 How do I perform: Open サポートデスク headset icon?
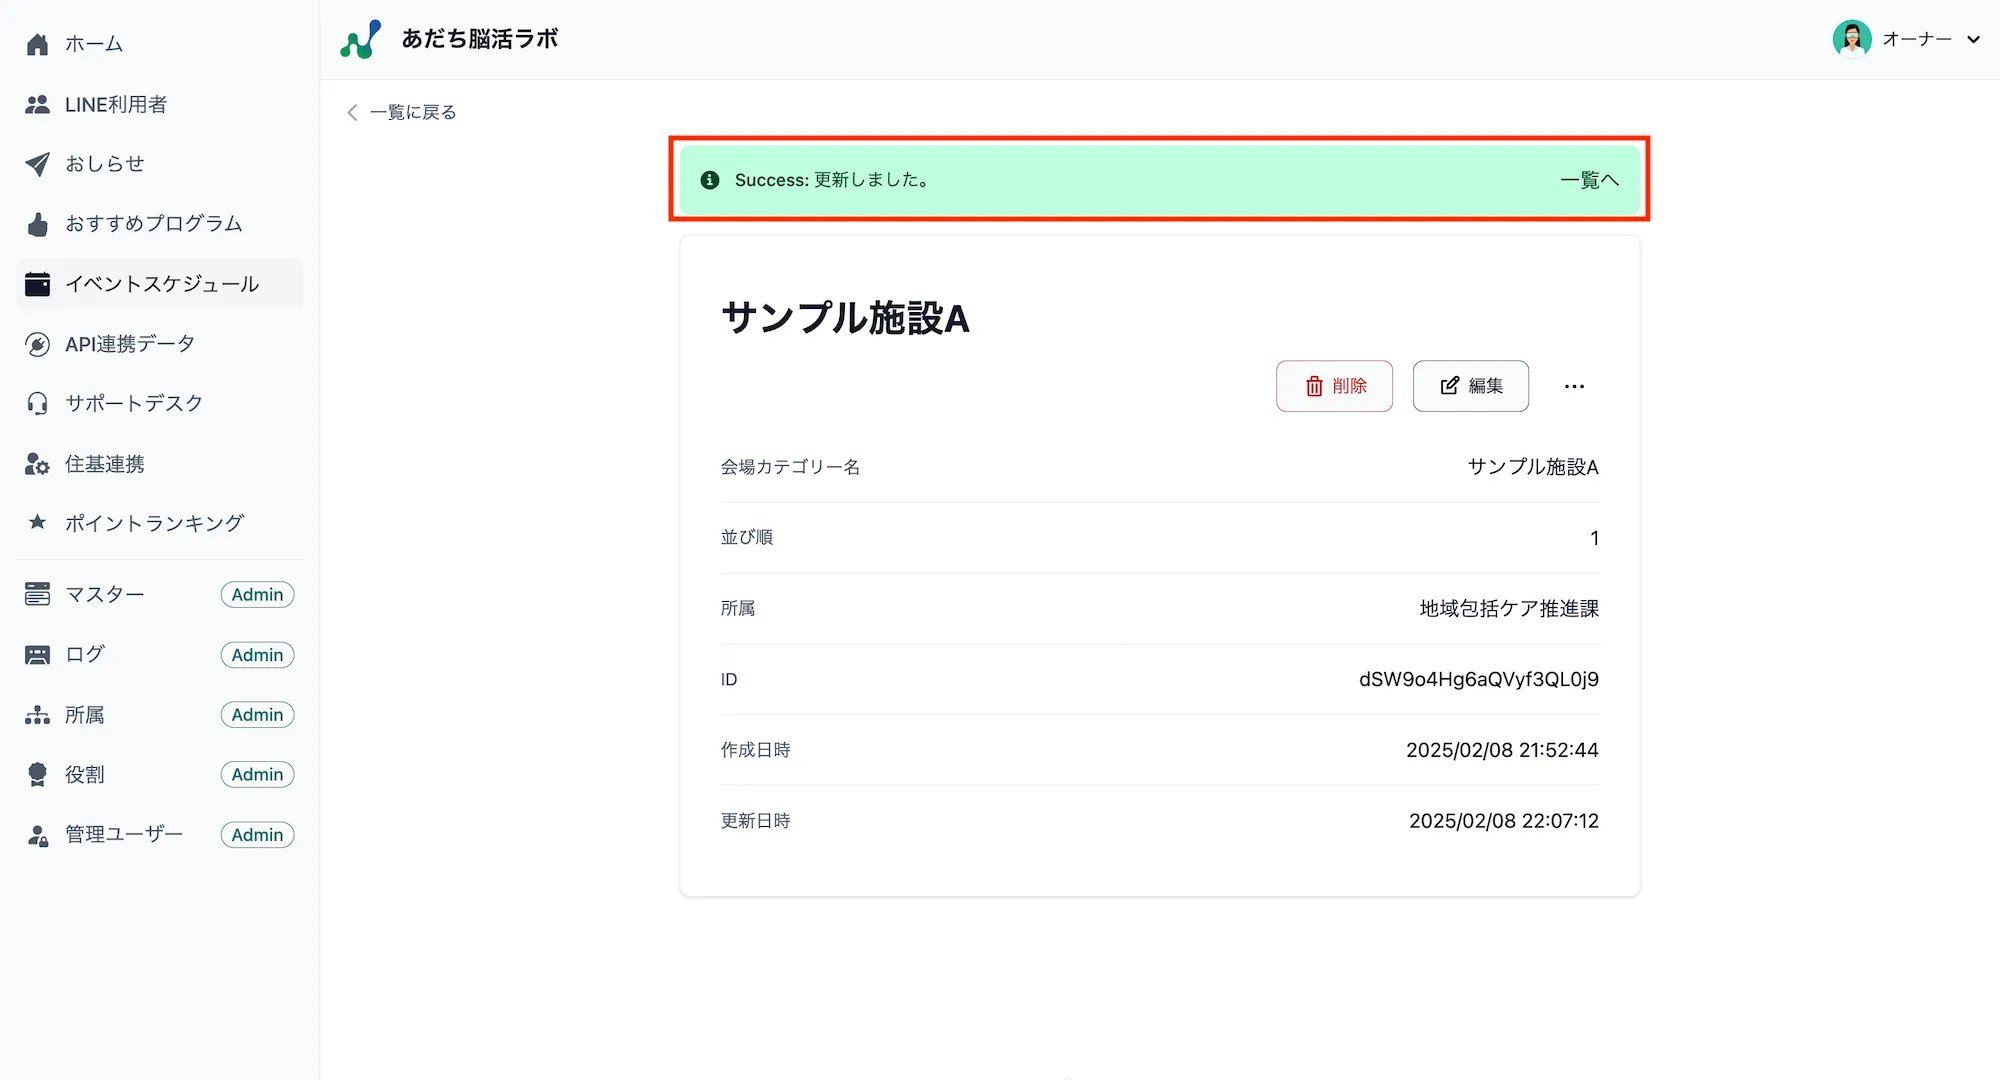click(x=37, y=403)
